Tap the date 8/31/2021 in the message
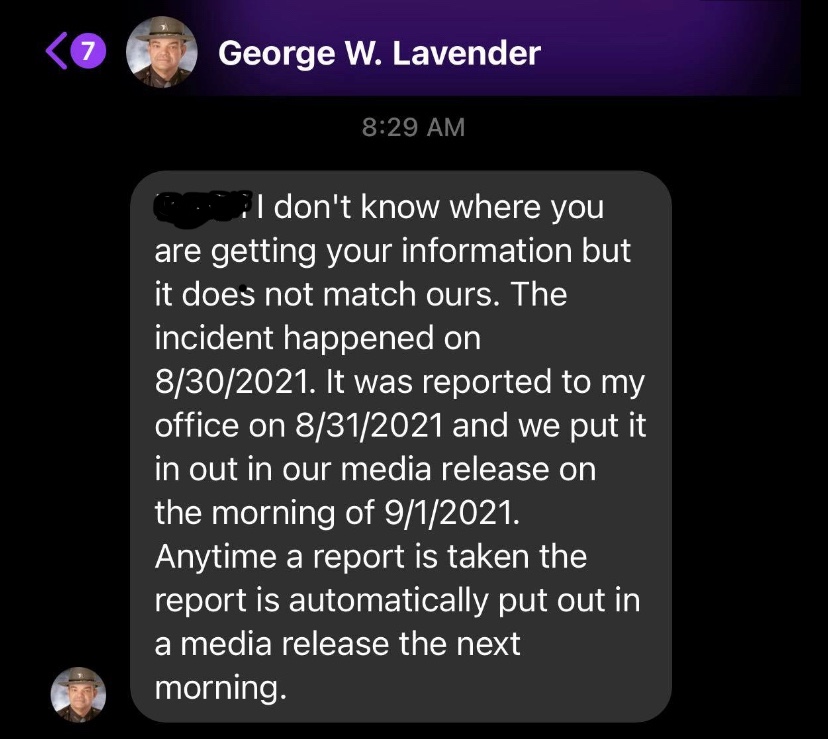The height and width of the screenshot is (739, 828). pyautogui.click(x=369, y=425)
